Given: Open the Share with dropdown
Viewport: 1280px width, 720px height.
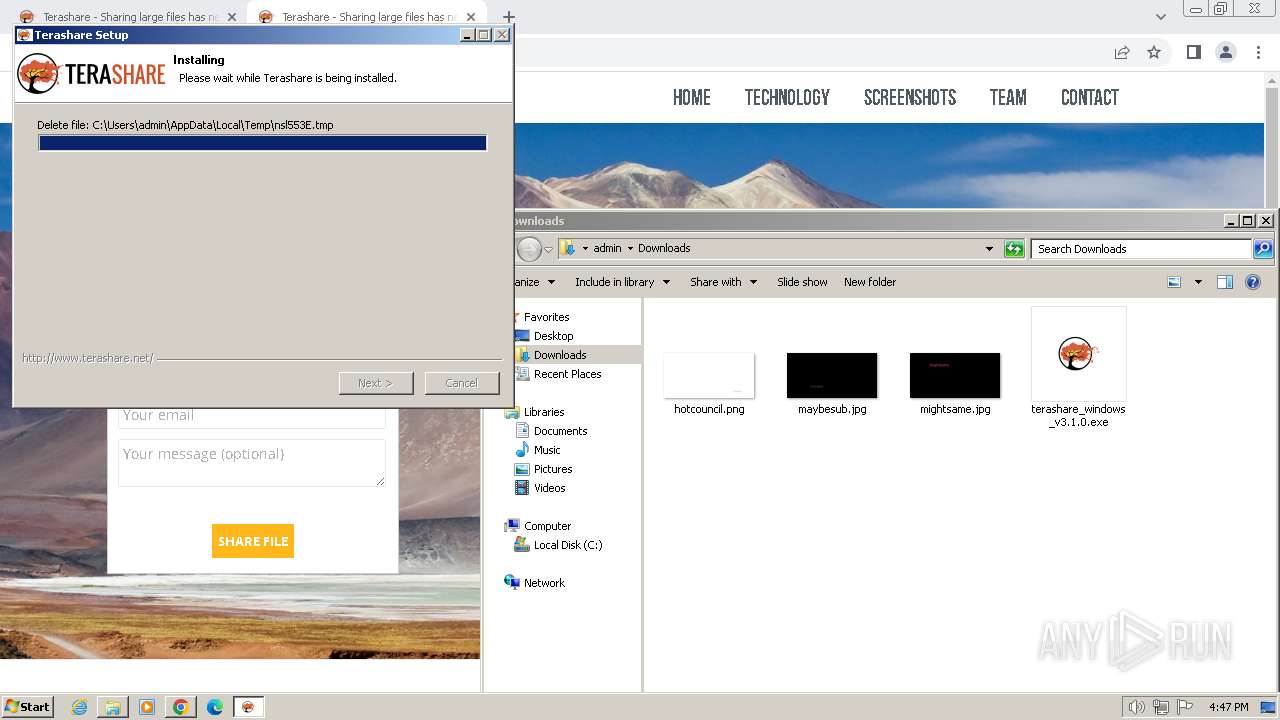Looking at the screenshot, I should click(723, 282).
